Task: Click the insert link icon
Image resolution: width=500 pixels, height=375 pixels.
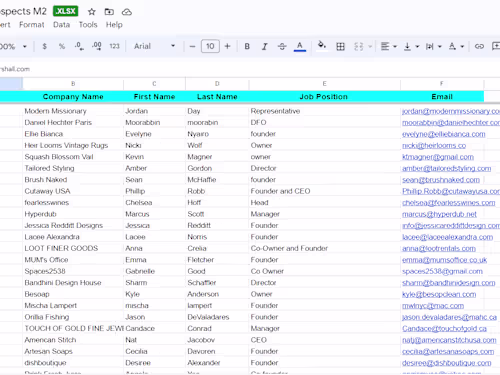Action: pos(479,46)
